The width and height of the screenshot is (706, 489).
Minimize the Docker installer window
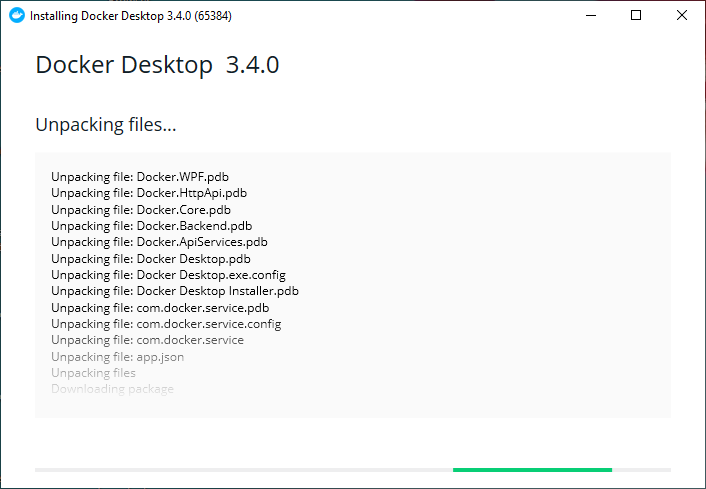click(x=591, y=15)
